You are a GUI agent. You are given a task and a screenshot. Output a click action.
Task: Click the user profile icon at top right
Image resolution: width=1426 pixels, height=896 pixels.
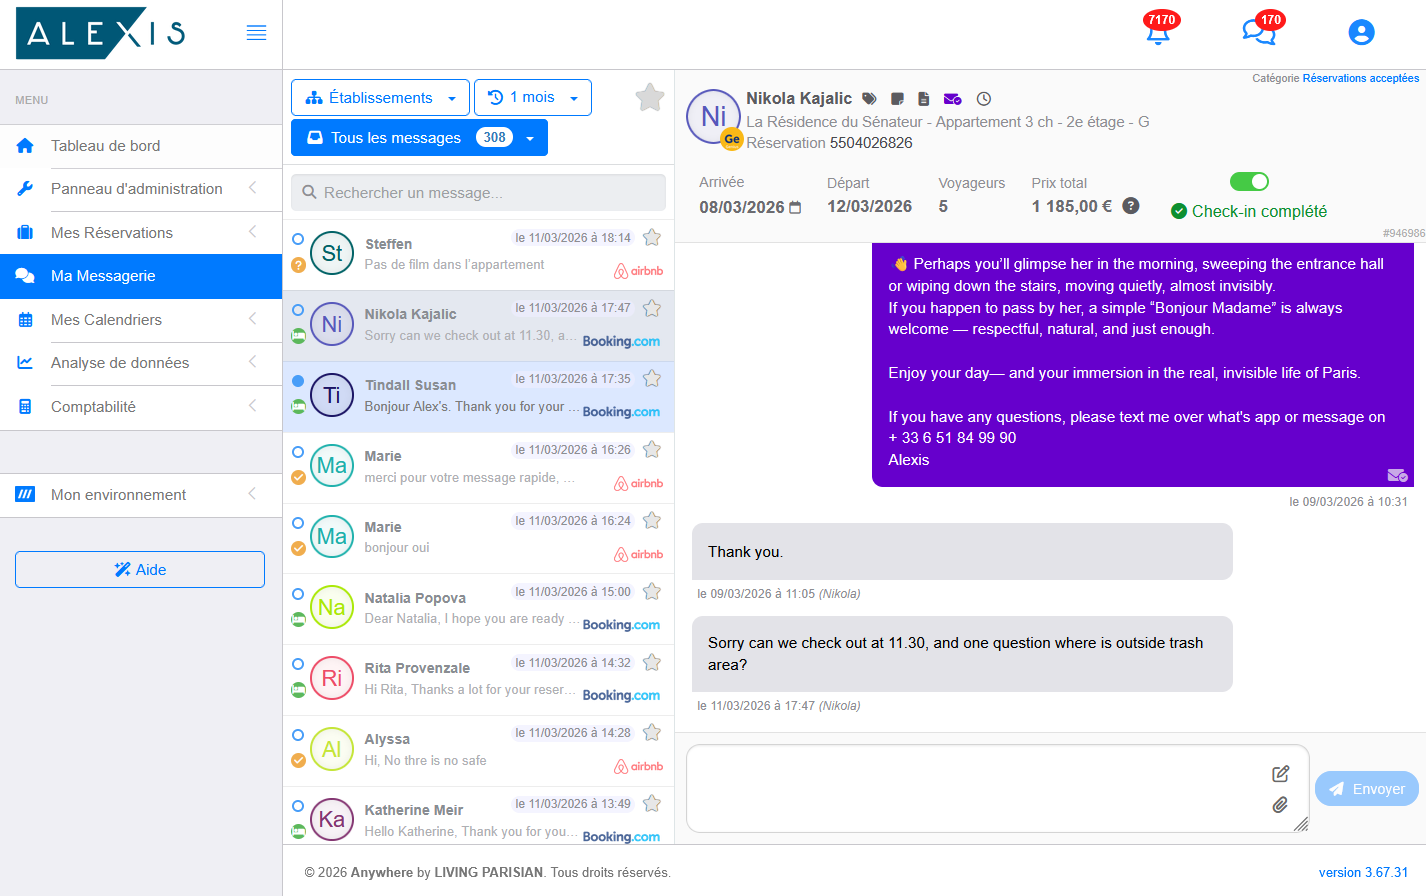pyautogui.click(x=1361, y=32)
